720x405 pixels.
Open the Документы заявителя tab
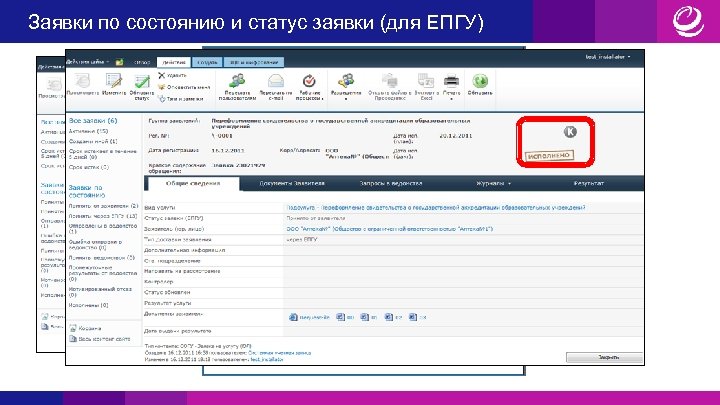[x=292, y=183]
